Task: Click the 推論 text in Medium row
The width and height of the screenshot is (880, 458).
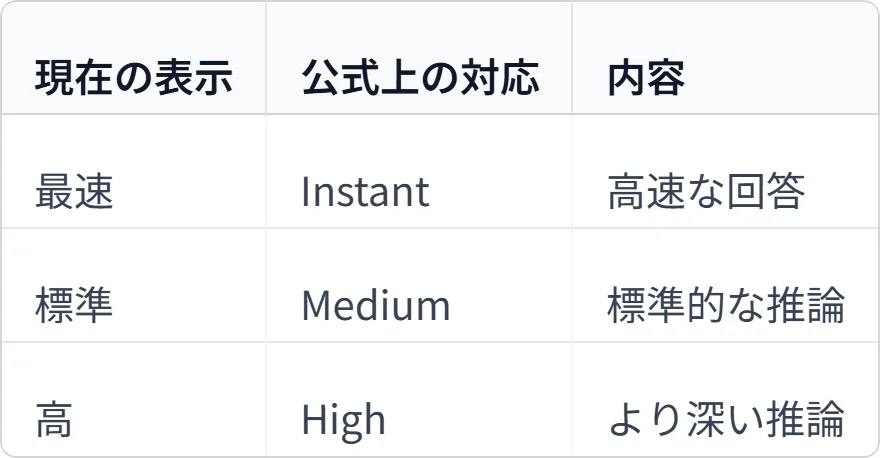Action: click(806, 305)
